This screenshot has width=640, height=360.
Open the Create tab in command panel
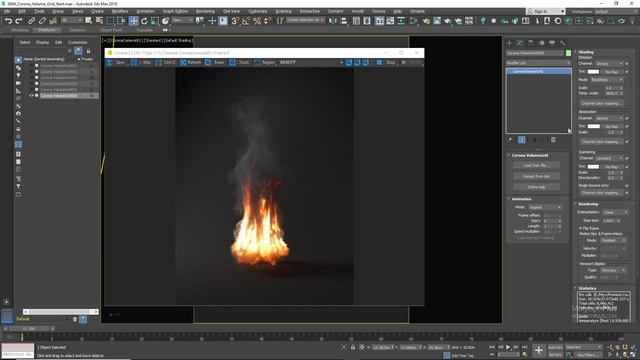(x=509, y=43)
